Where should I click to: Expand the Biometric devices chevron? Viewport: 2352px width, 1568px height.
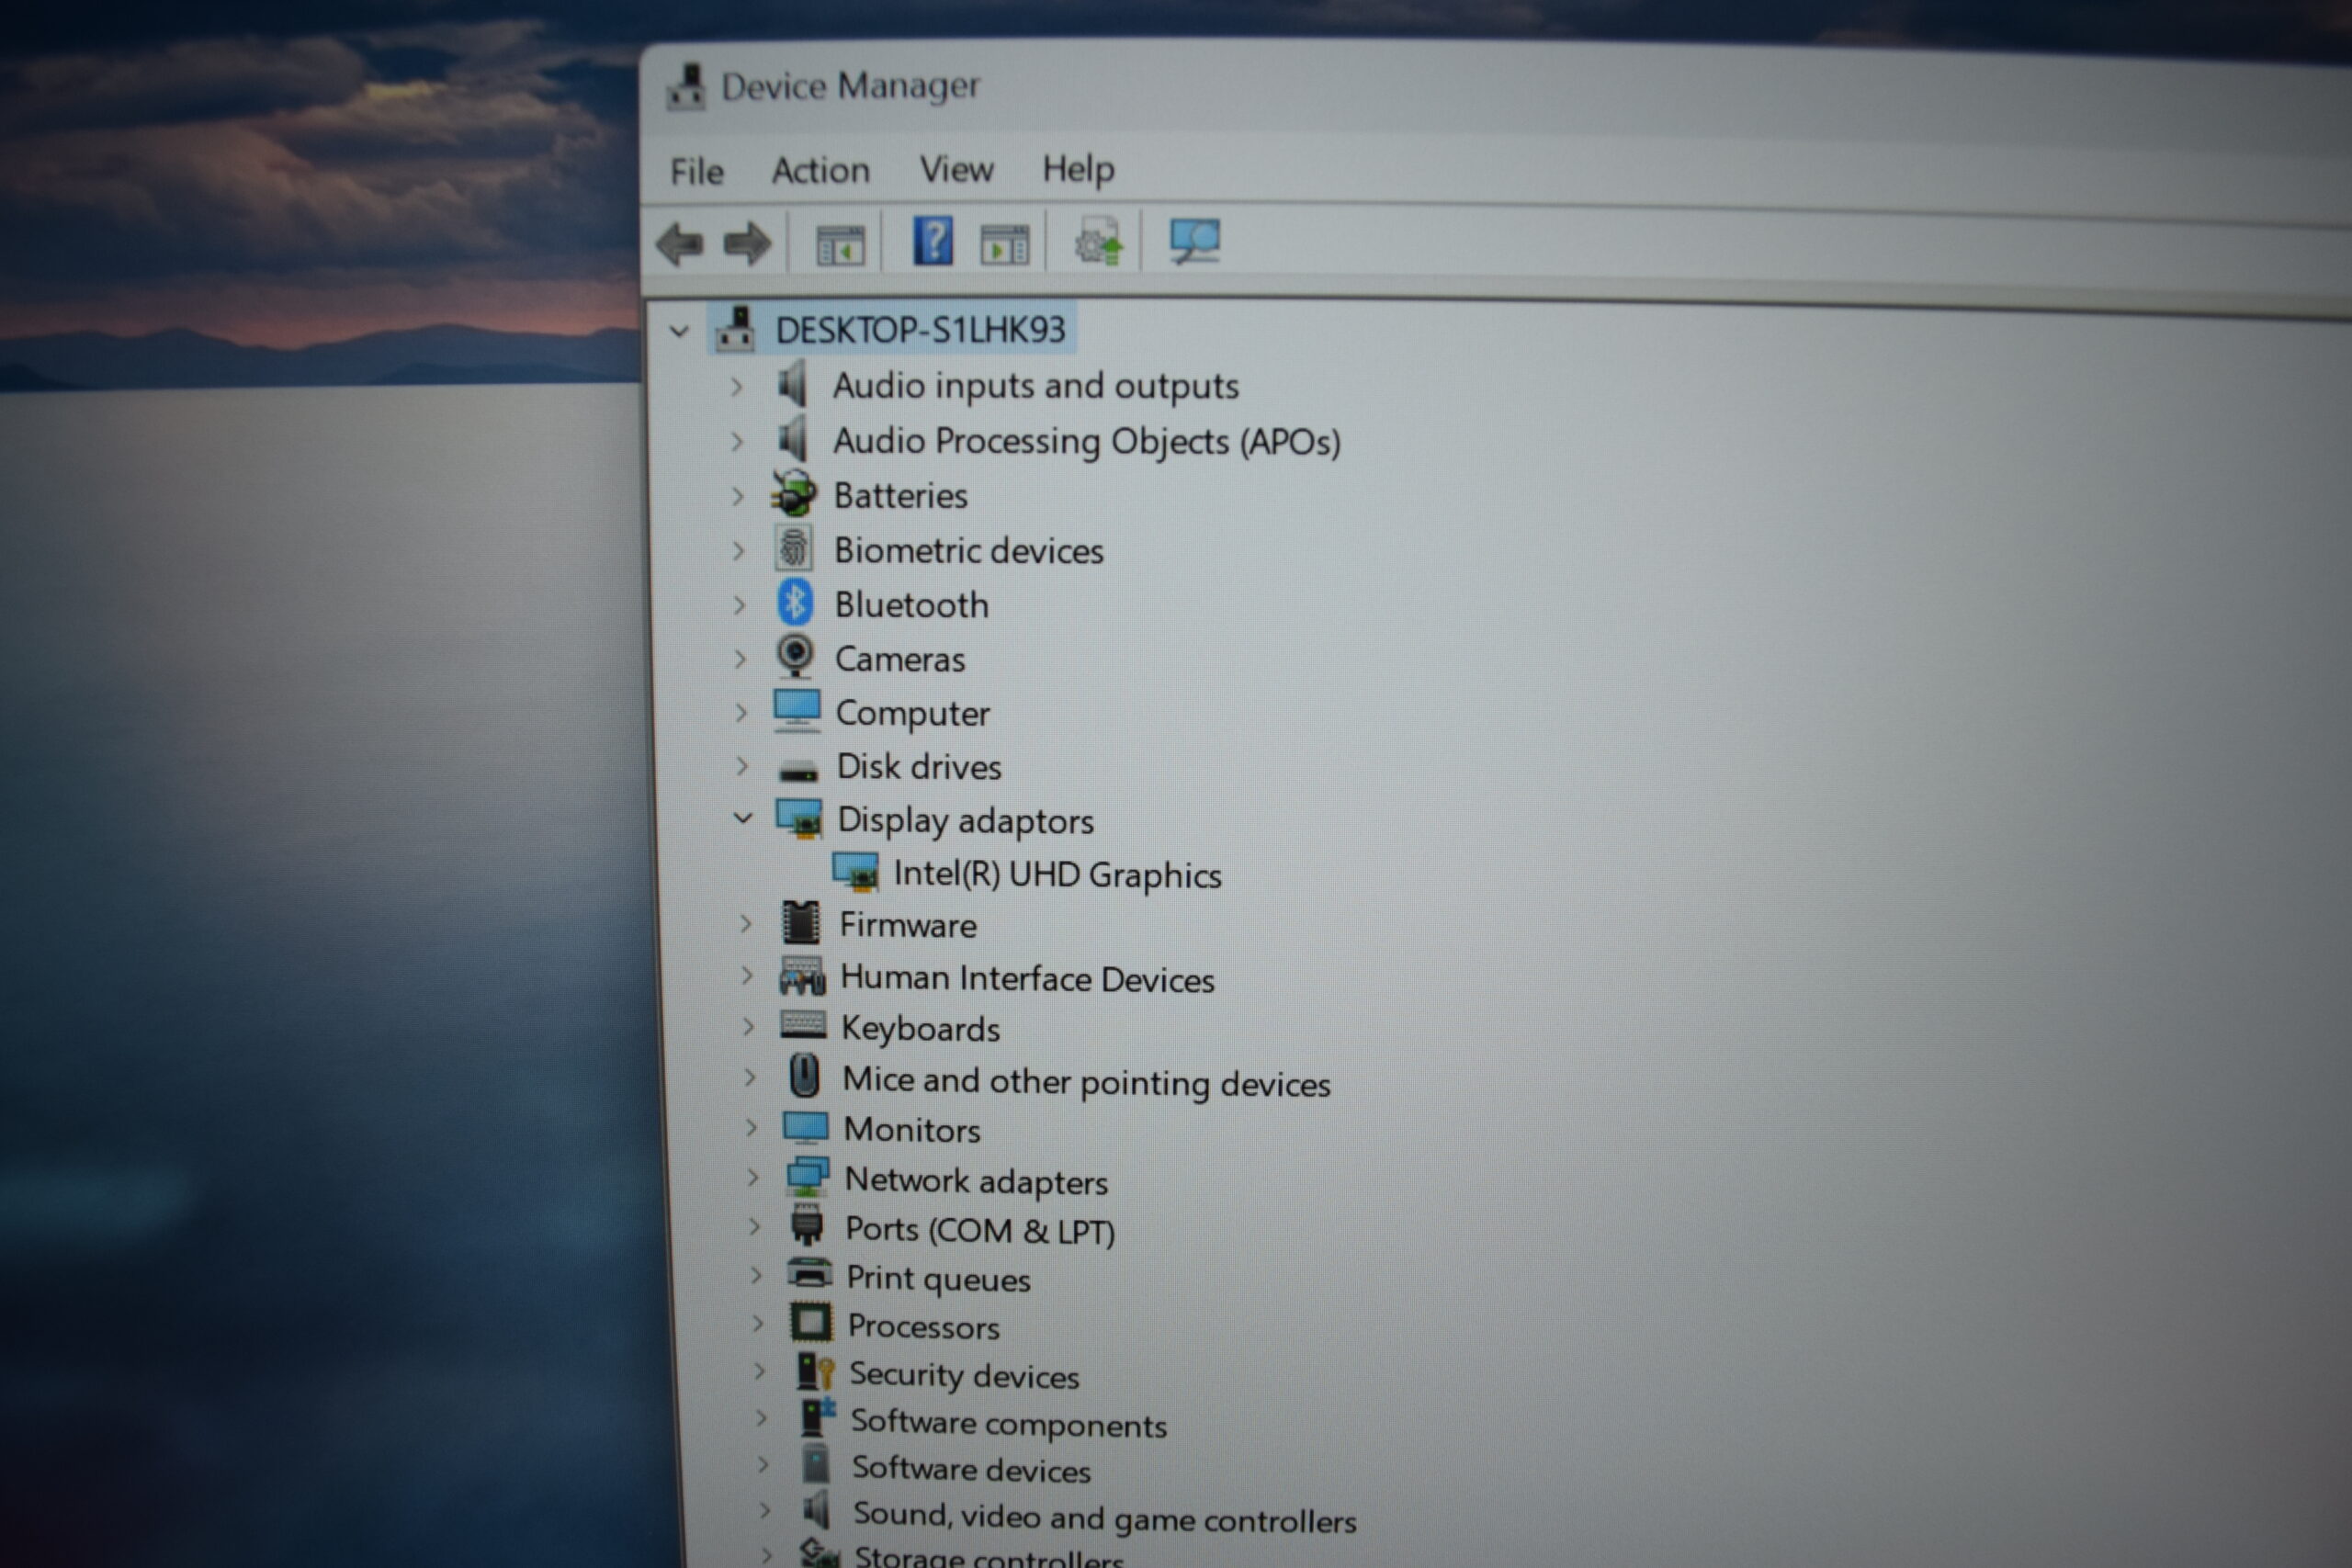(x=739, y=551)
